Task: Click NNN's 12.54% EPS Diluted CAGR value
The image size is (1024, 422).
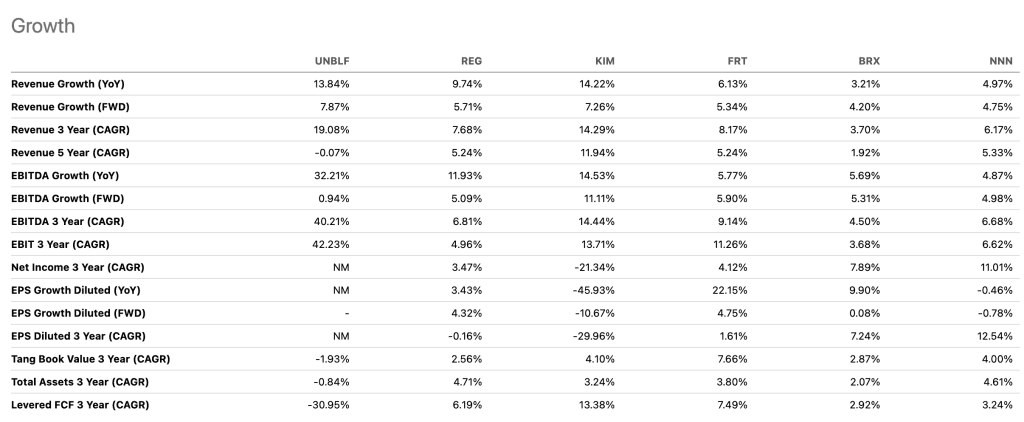Action: (x=995, y=336)
